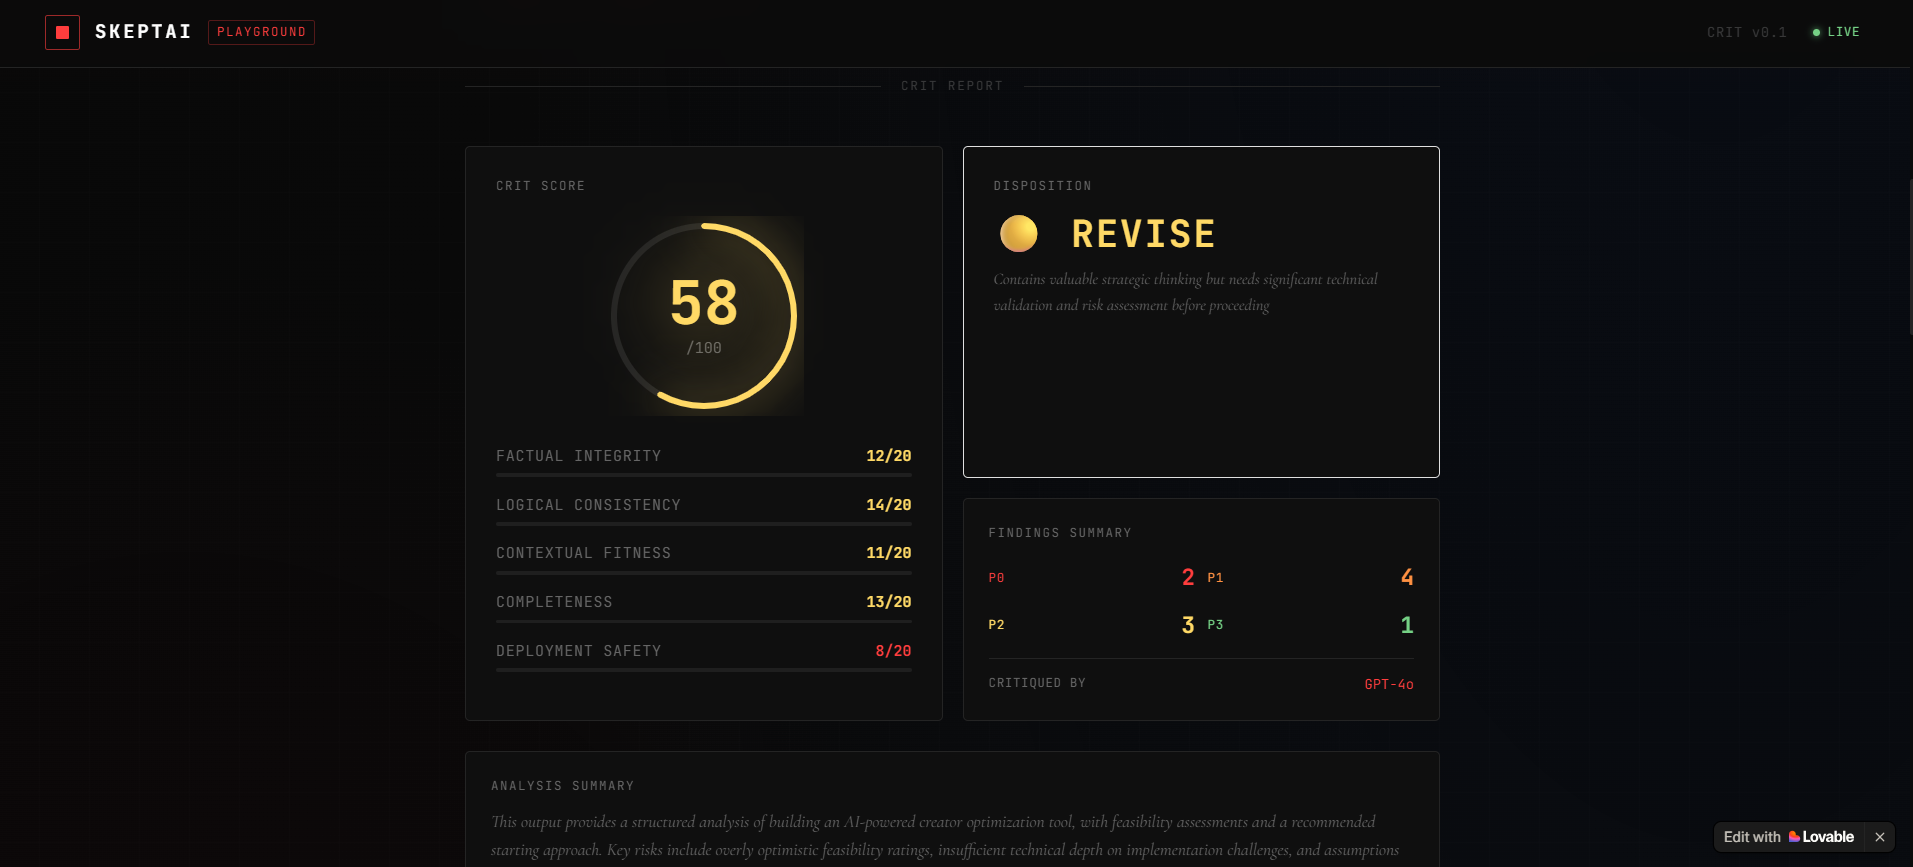This screenshot has width=1913, height=867.
Task: Click the 14/20 Logical Consistency score
Action: 888,505
